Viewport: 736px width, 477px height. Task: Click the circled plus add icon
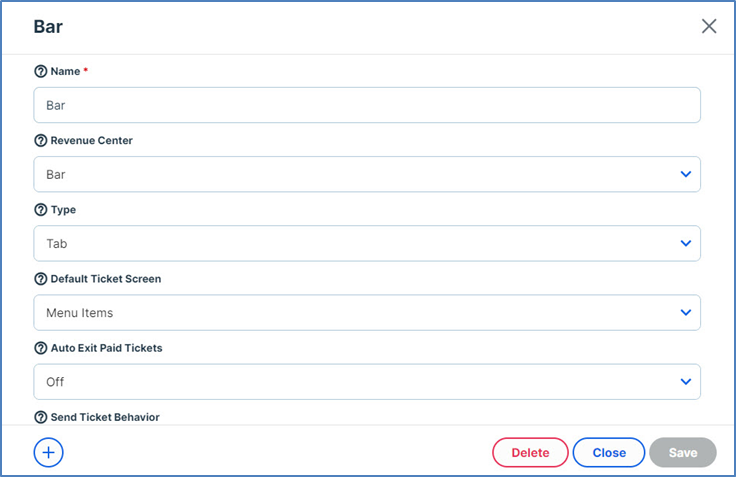pos(48,452)
